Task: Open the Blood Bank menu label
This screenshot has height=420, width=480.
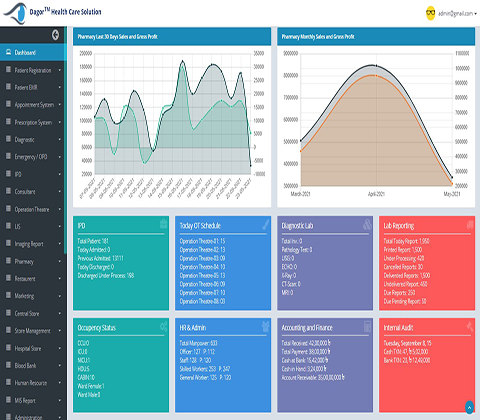Action: pos(25,366)
